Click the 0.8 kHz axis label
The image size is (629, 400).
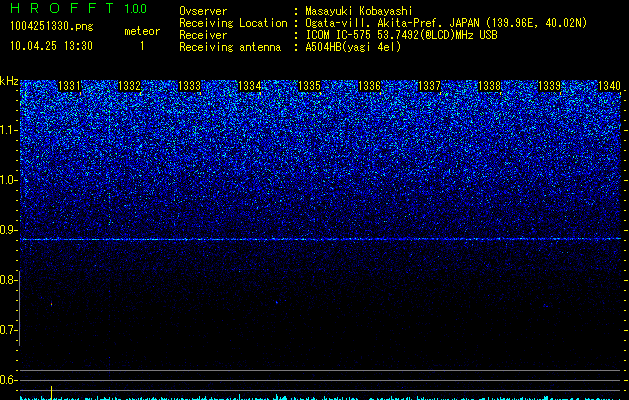pos(8,280)
